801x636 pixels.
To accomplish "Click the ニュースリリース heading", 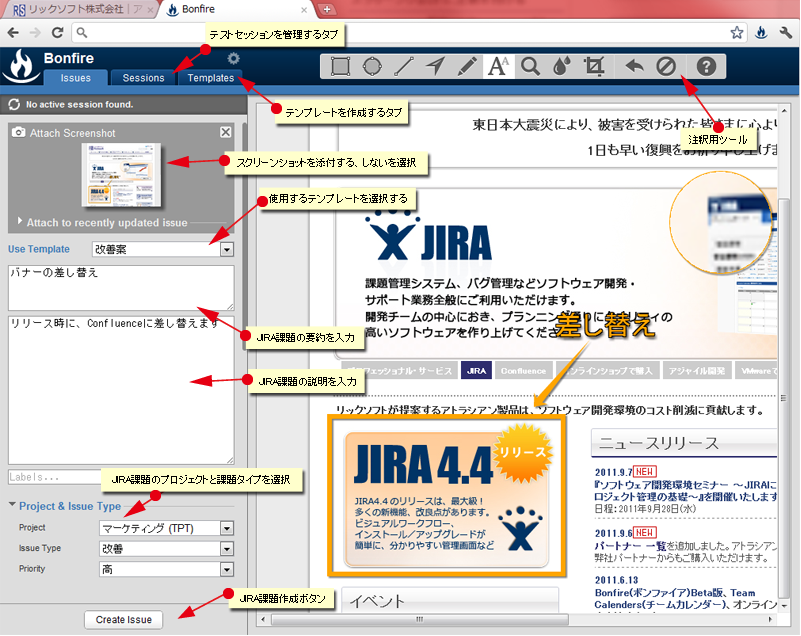I will point(658,443).
